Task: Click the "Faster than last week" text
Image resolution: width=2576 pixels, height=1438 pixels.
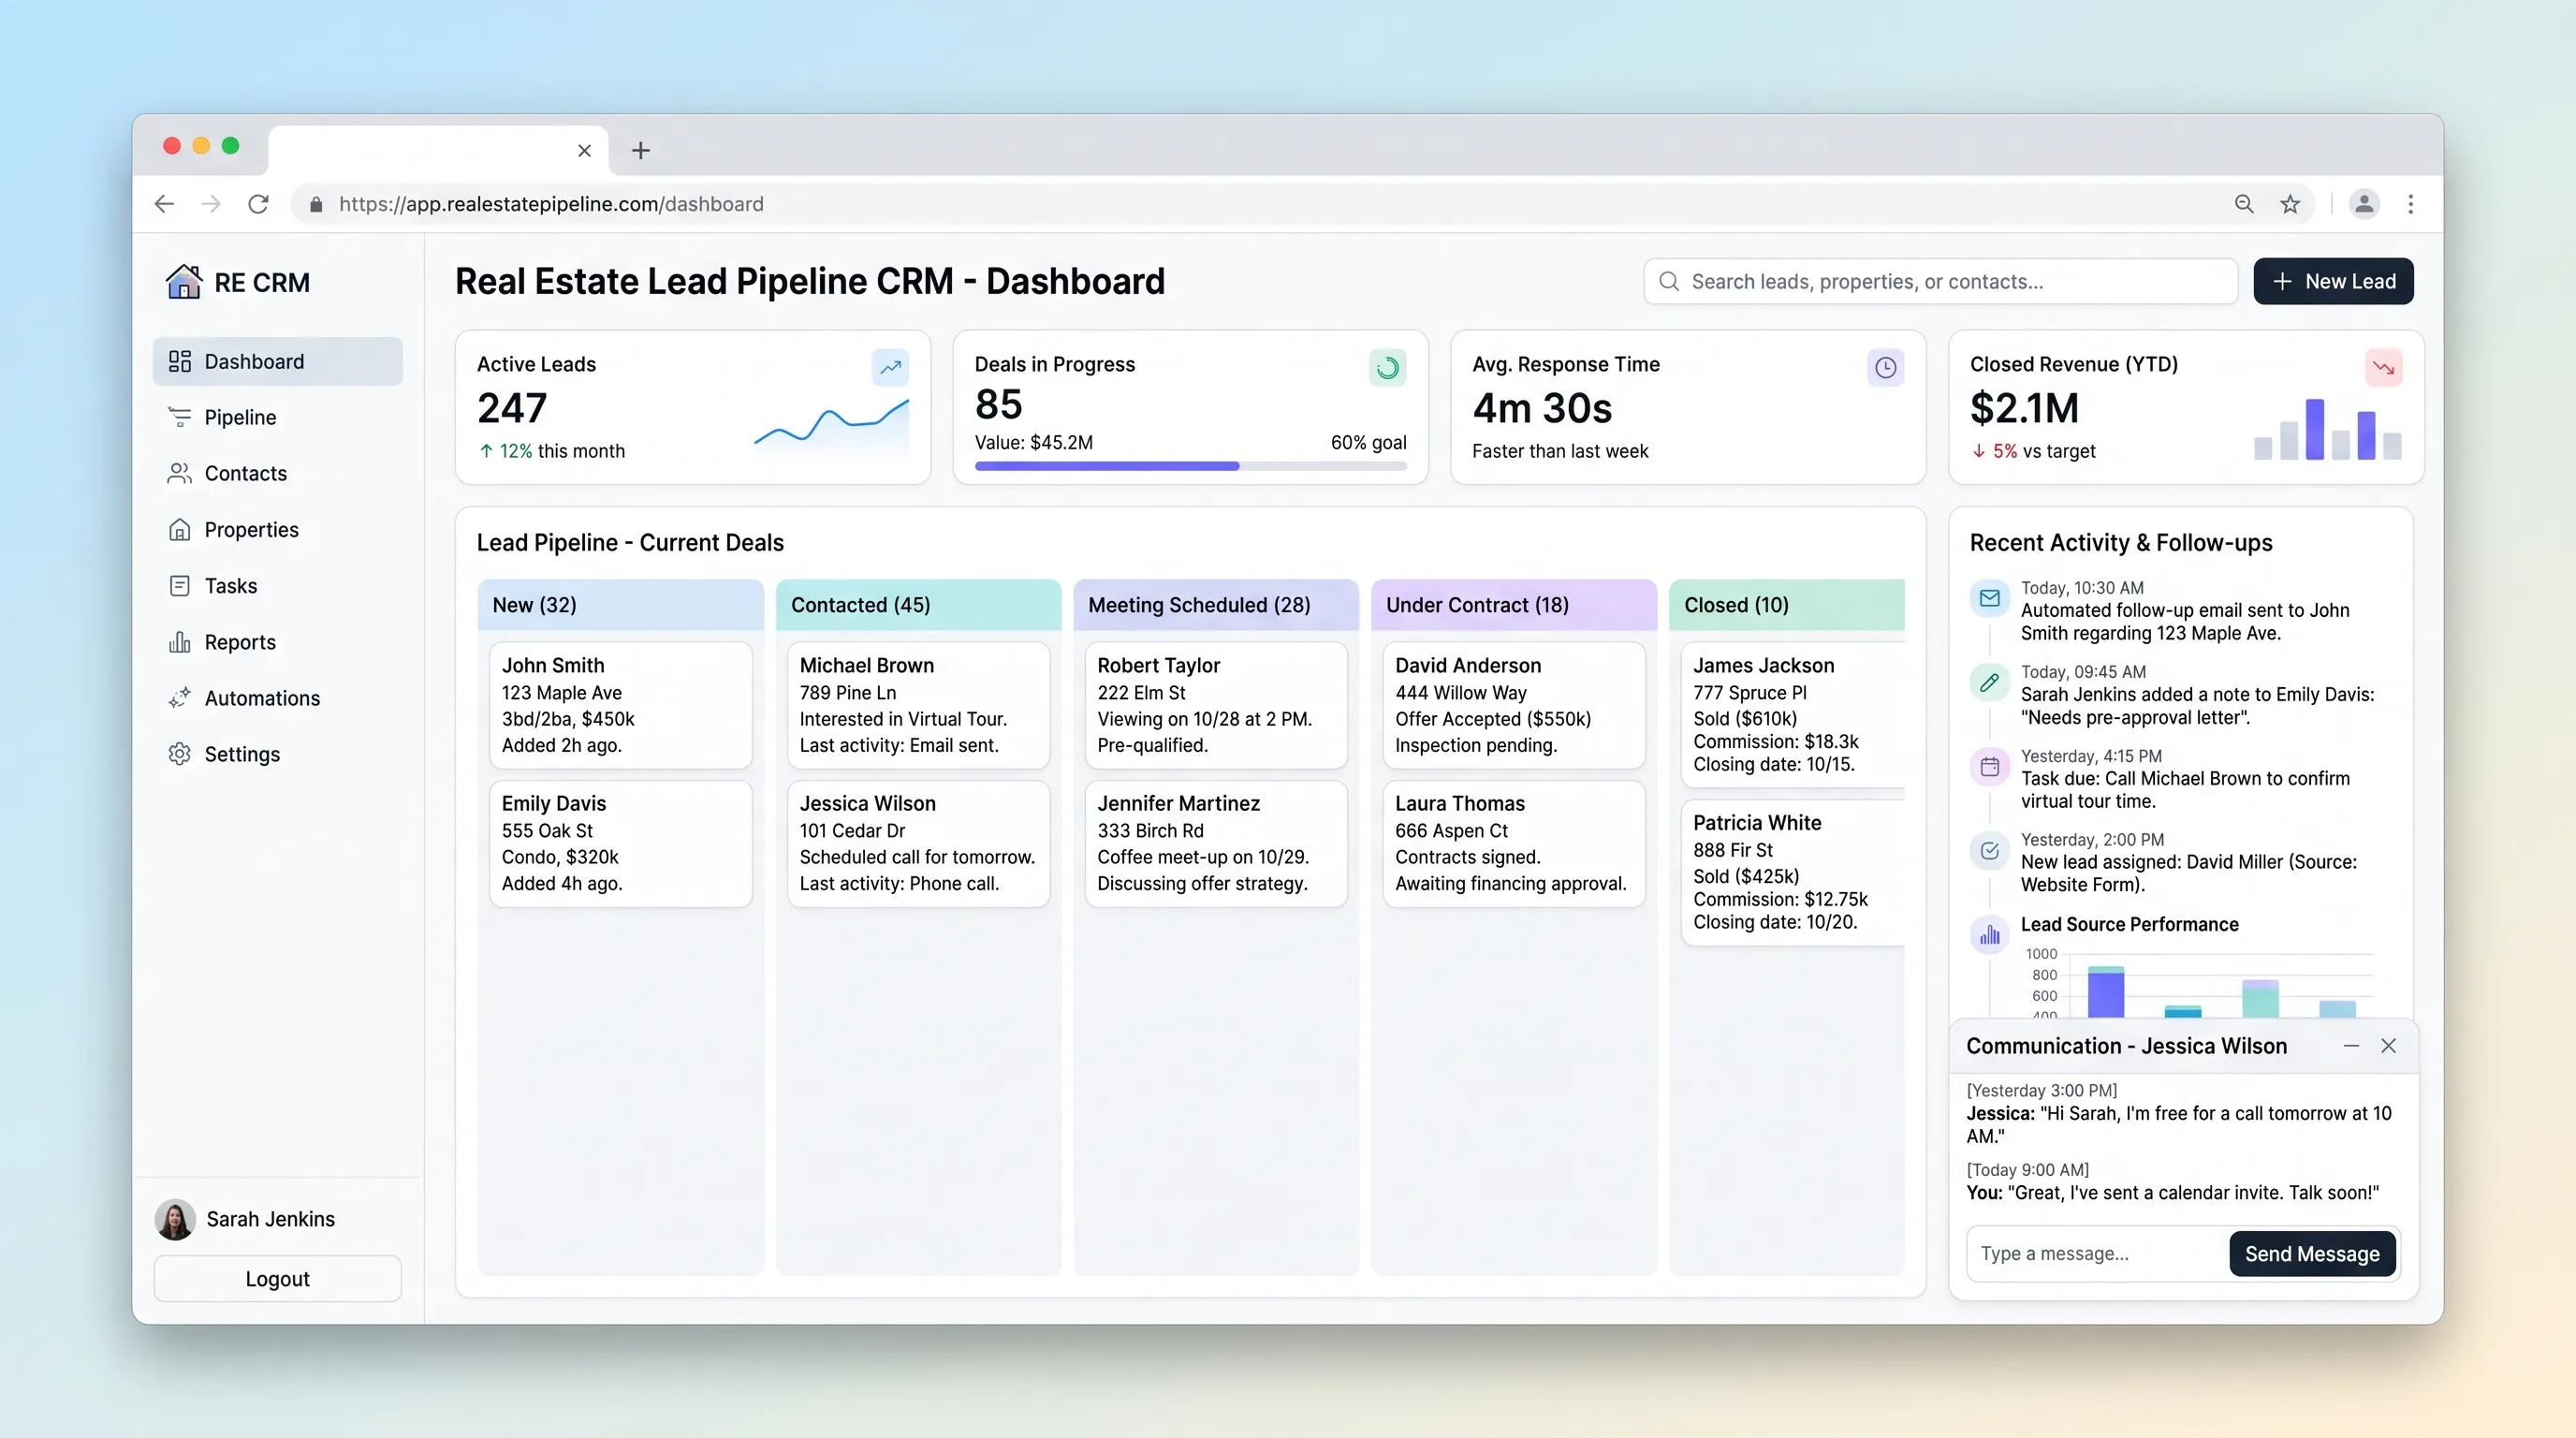Action: (1560, 451)
